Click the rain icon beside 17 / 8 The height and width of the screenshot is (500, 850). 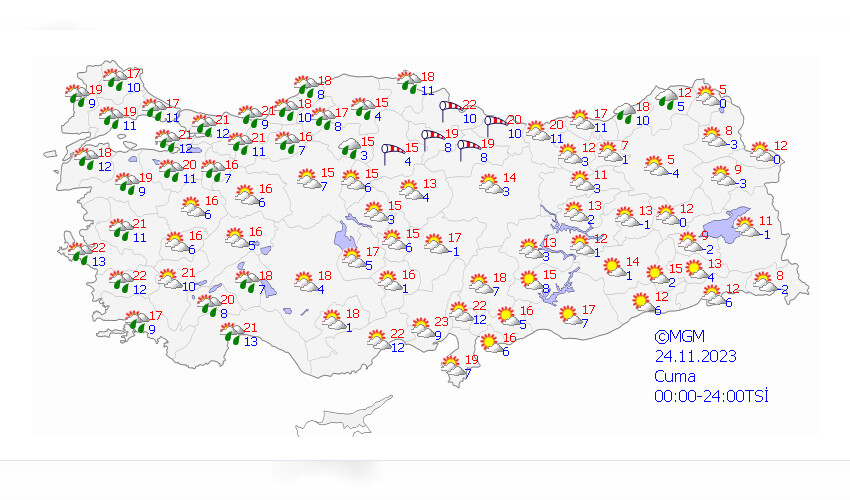click(324, 119)
